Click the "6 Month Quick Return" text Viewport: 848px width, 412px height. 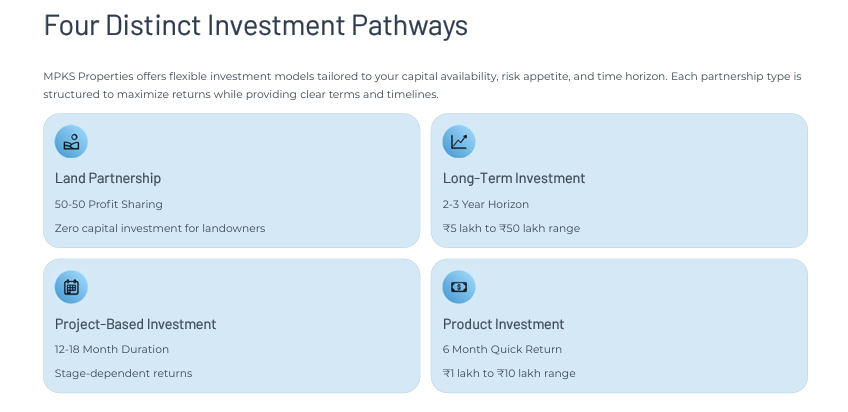[x=502, y=349]
